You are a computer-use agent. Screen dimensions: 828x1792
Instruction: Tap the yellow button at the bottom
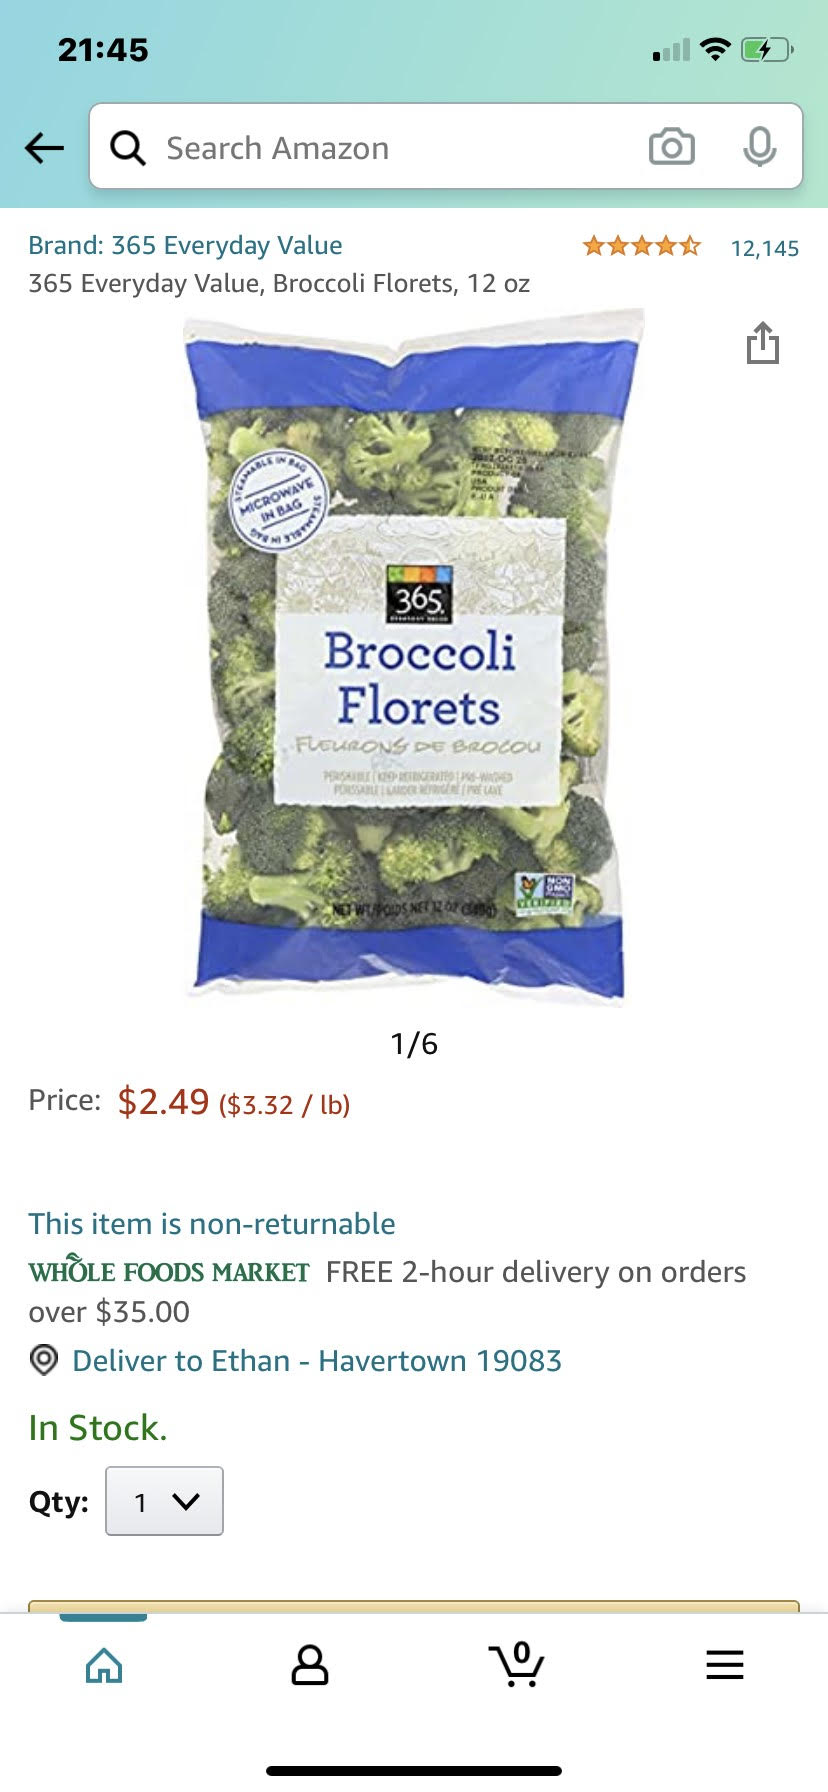coord(414,1606)
